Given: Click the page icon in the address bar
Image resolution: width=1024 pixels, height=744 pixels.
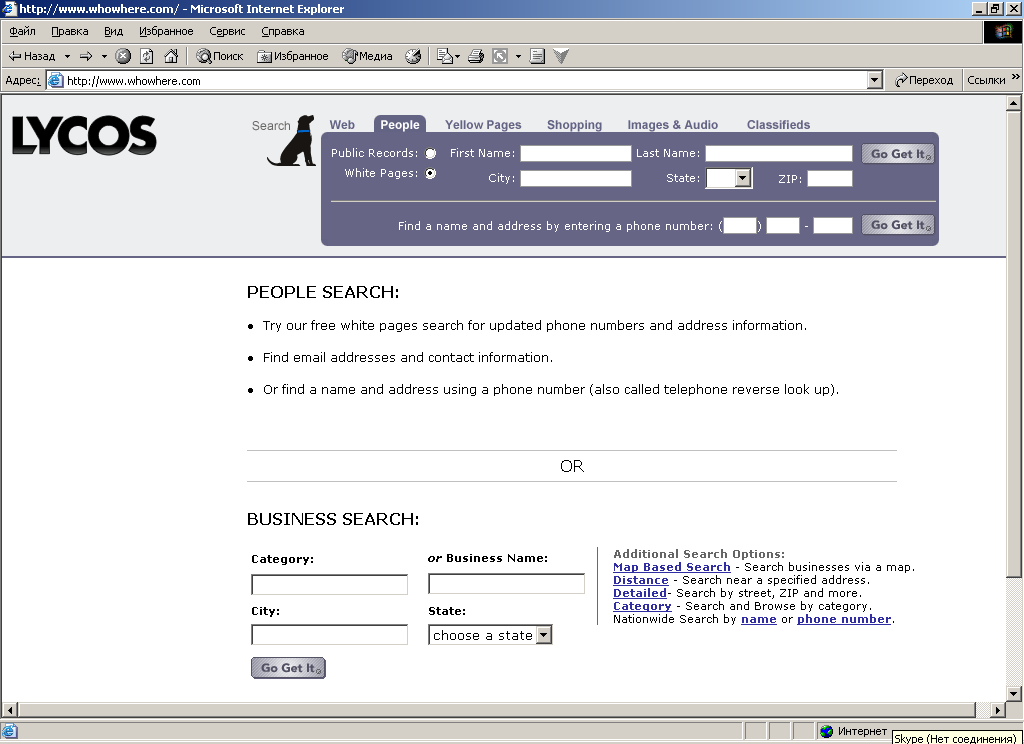Looking at the screenshot, I should point(56,80).
